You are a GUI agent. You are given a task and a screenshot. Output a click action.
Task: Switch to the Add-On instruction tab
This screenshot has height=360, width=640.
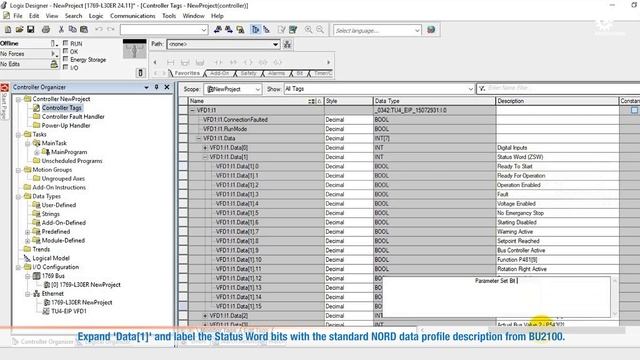[x=220, y=73]
